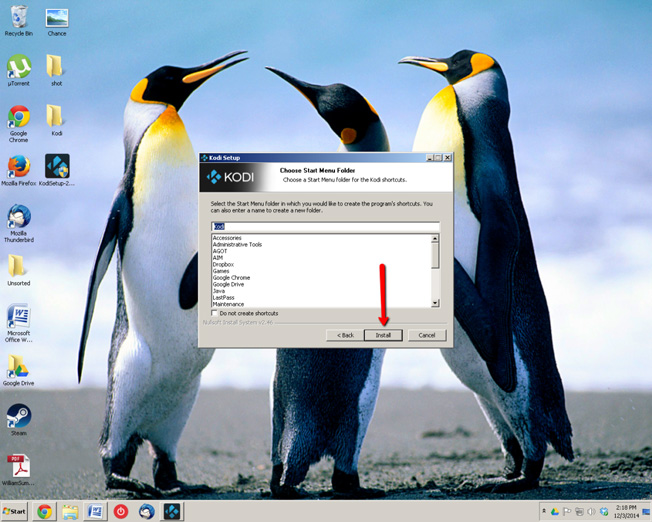Open Thunderbird from the taskbar
This screenshot has height=522, width=652.
tap(147, 511)
